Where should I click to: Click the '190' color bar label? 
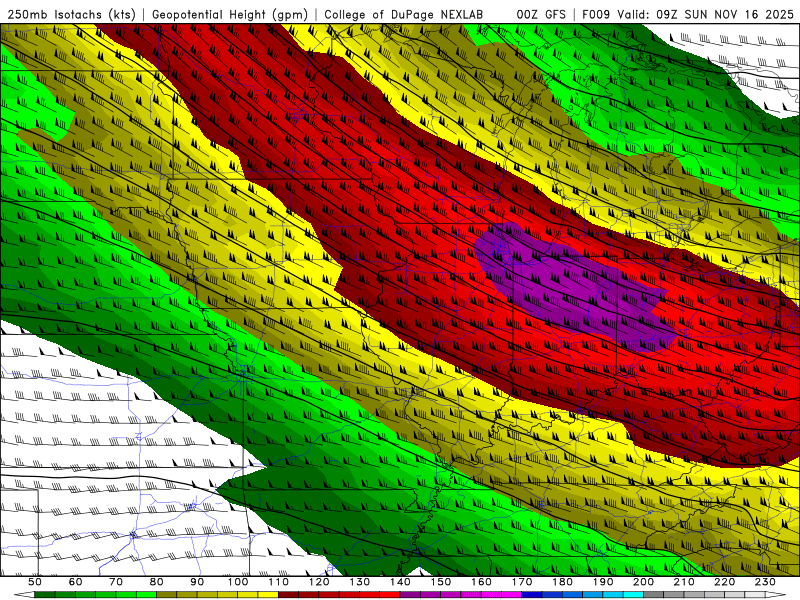click(603, 582)
